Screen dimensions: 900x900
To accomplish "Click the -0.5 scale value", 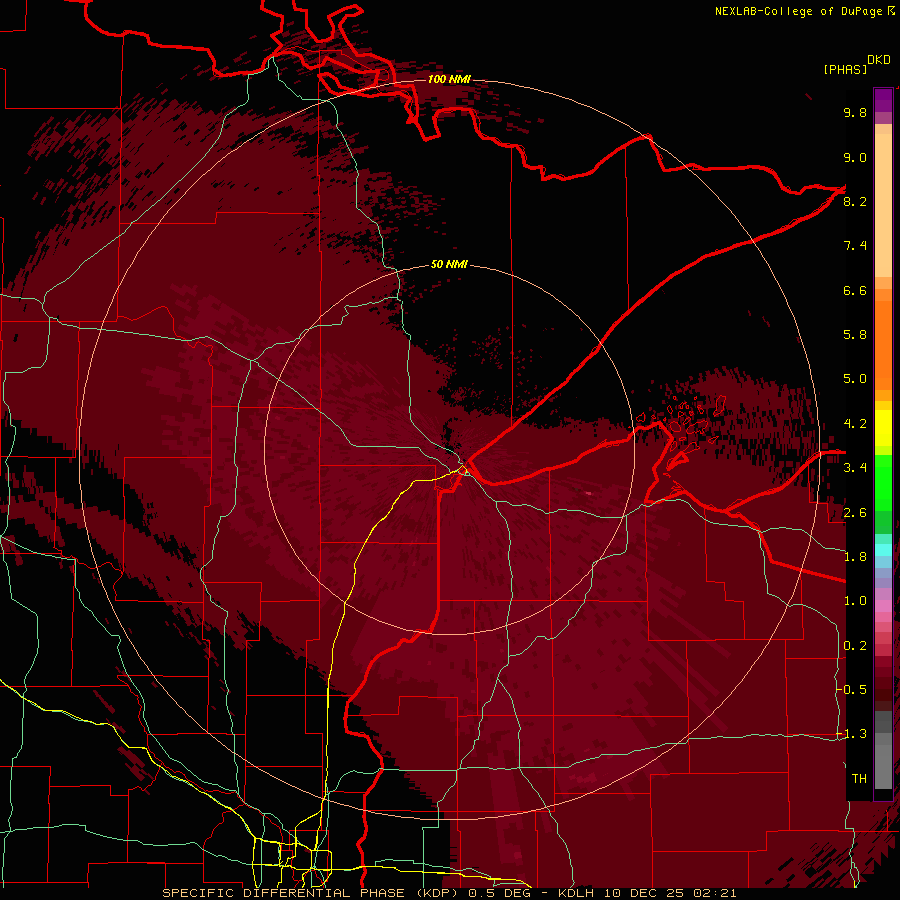I will [851, 690].
